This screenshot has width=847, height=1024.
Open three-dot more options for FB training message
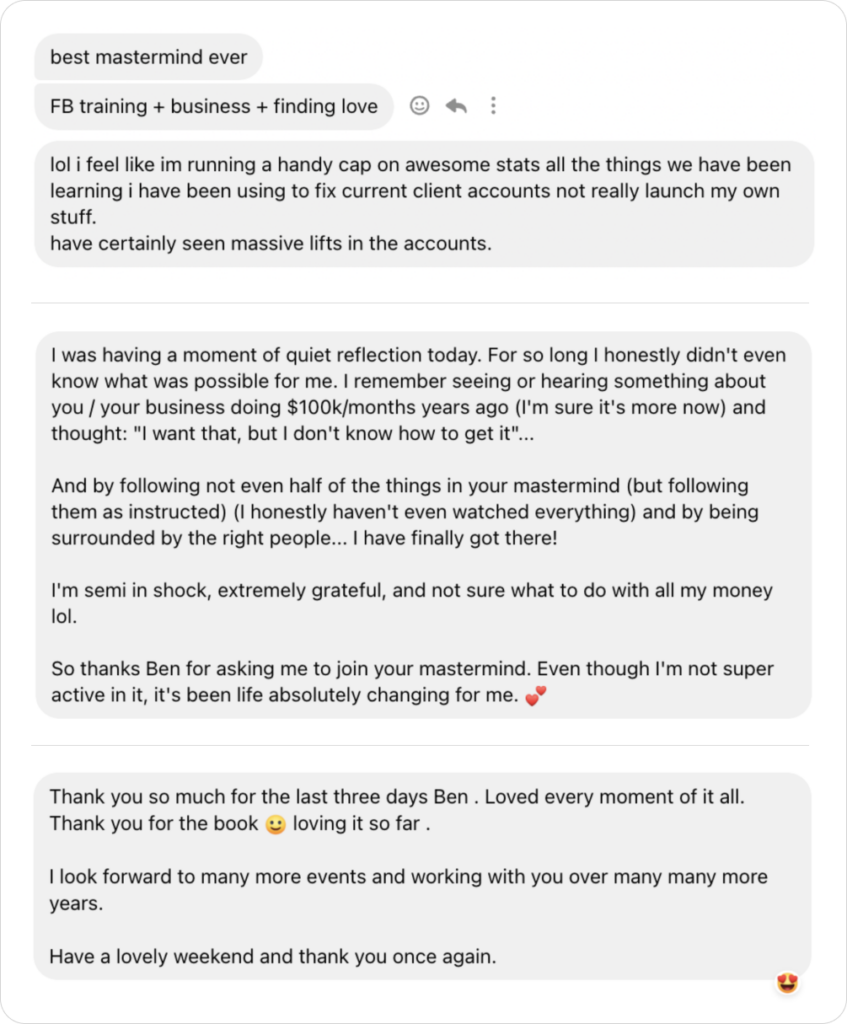tap(493, 105)
